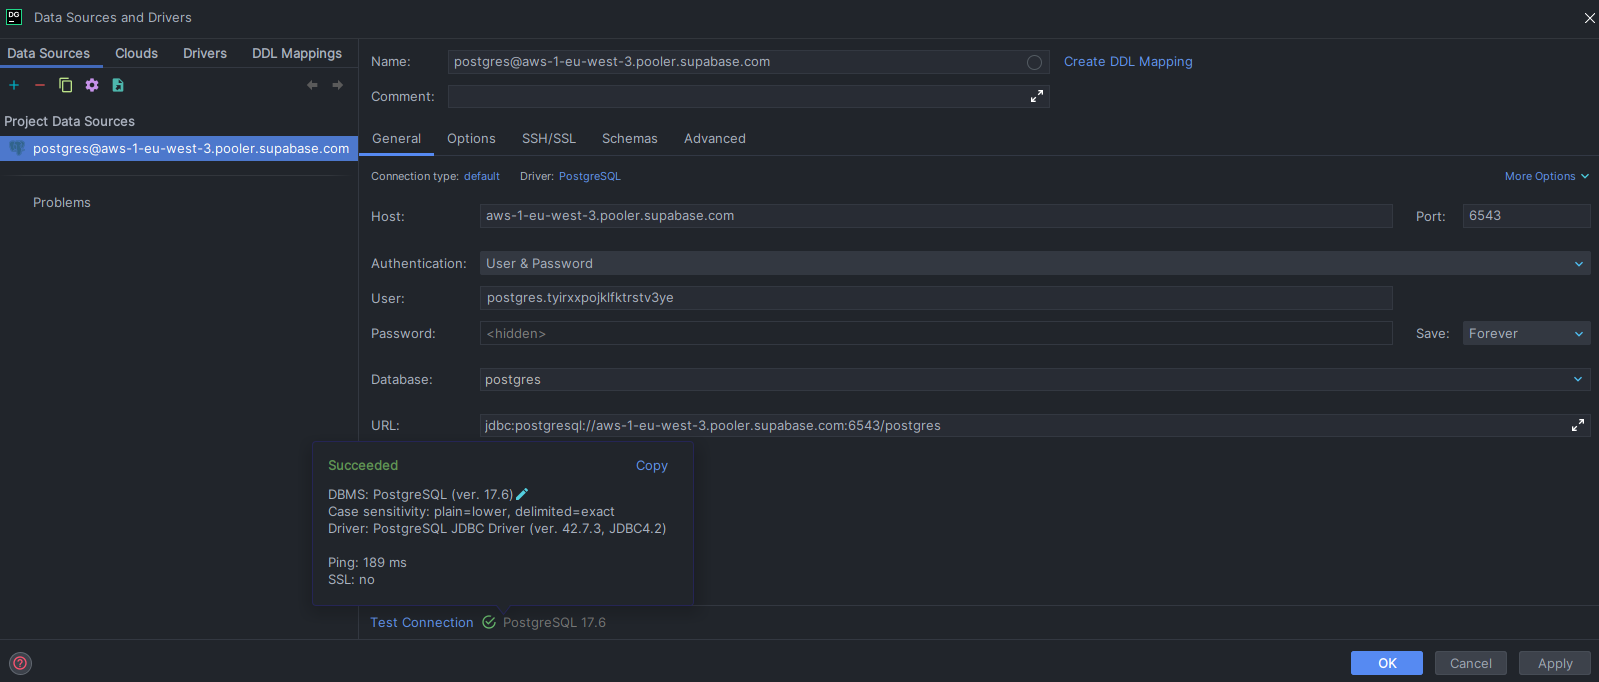
Task: Copy the connection test result
Action: coord(652,465)
